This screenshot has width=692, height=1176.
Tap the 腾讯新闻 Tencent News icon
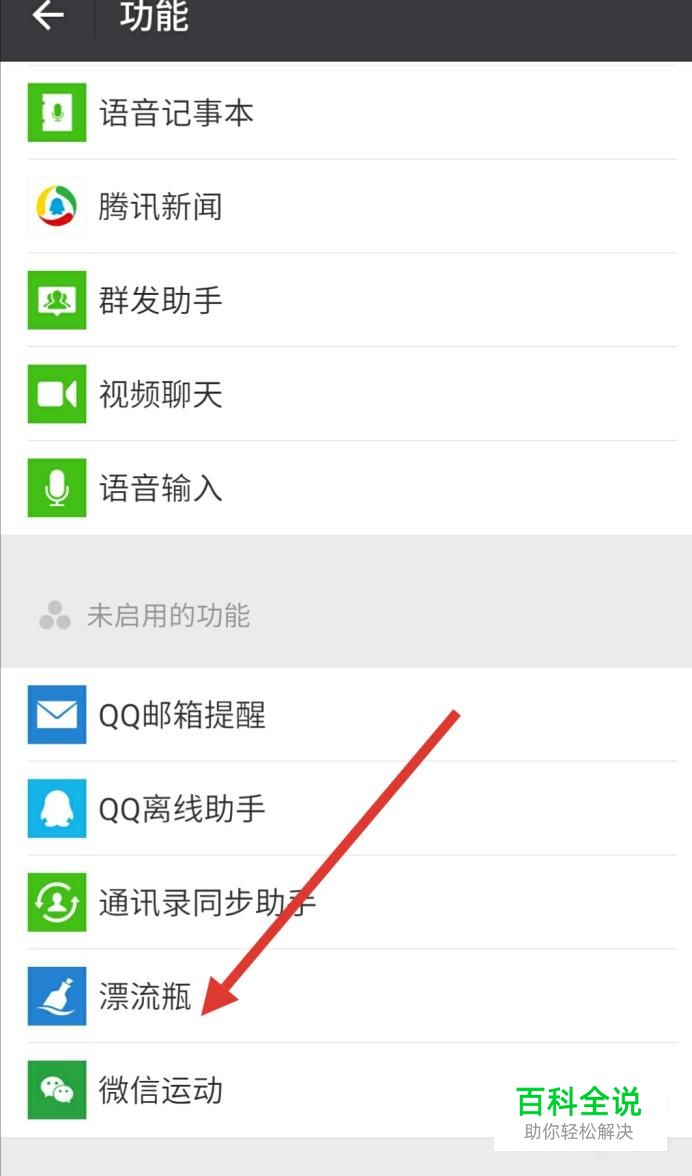pyautogui.click(x=57, y=206)
